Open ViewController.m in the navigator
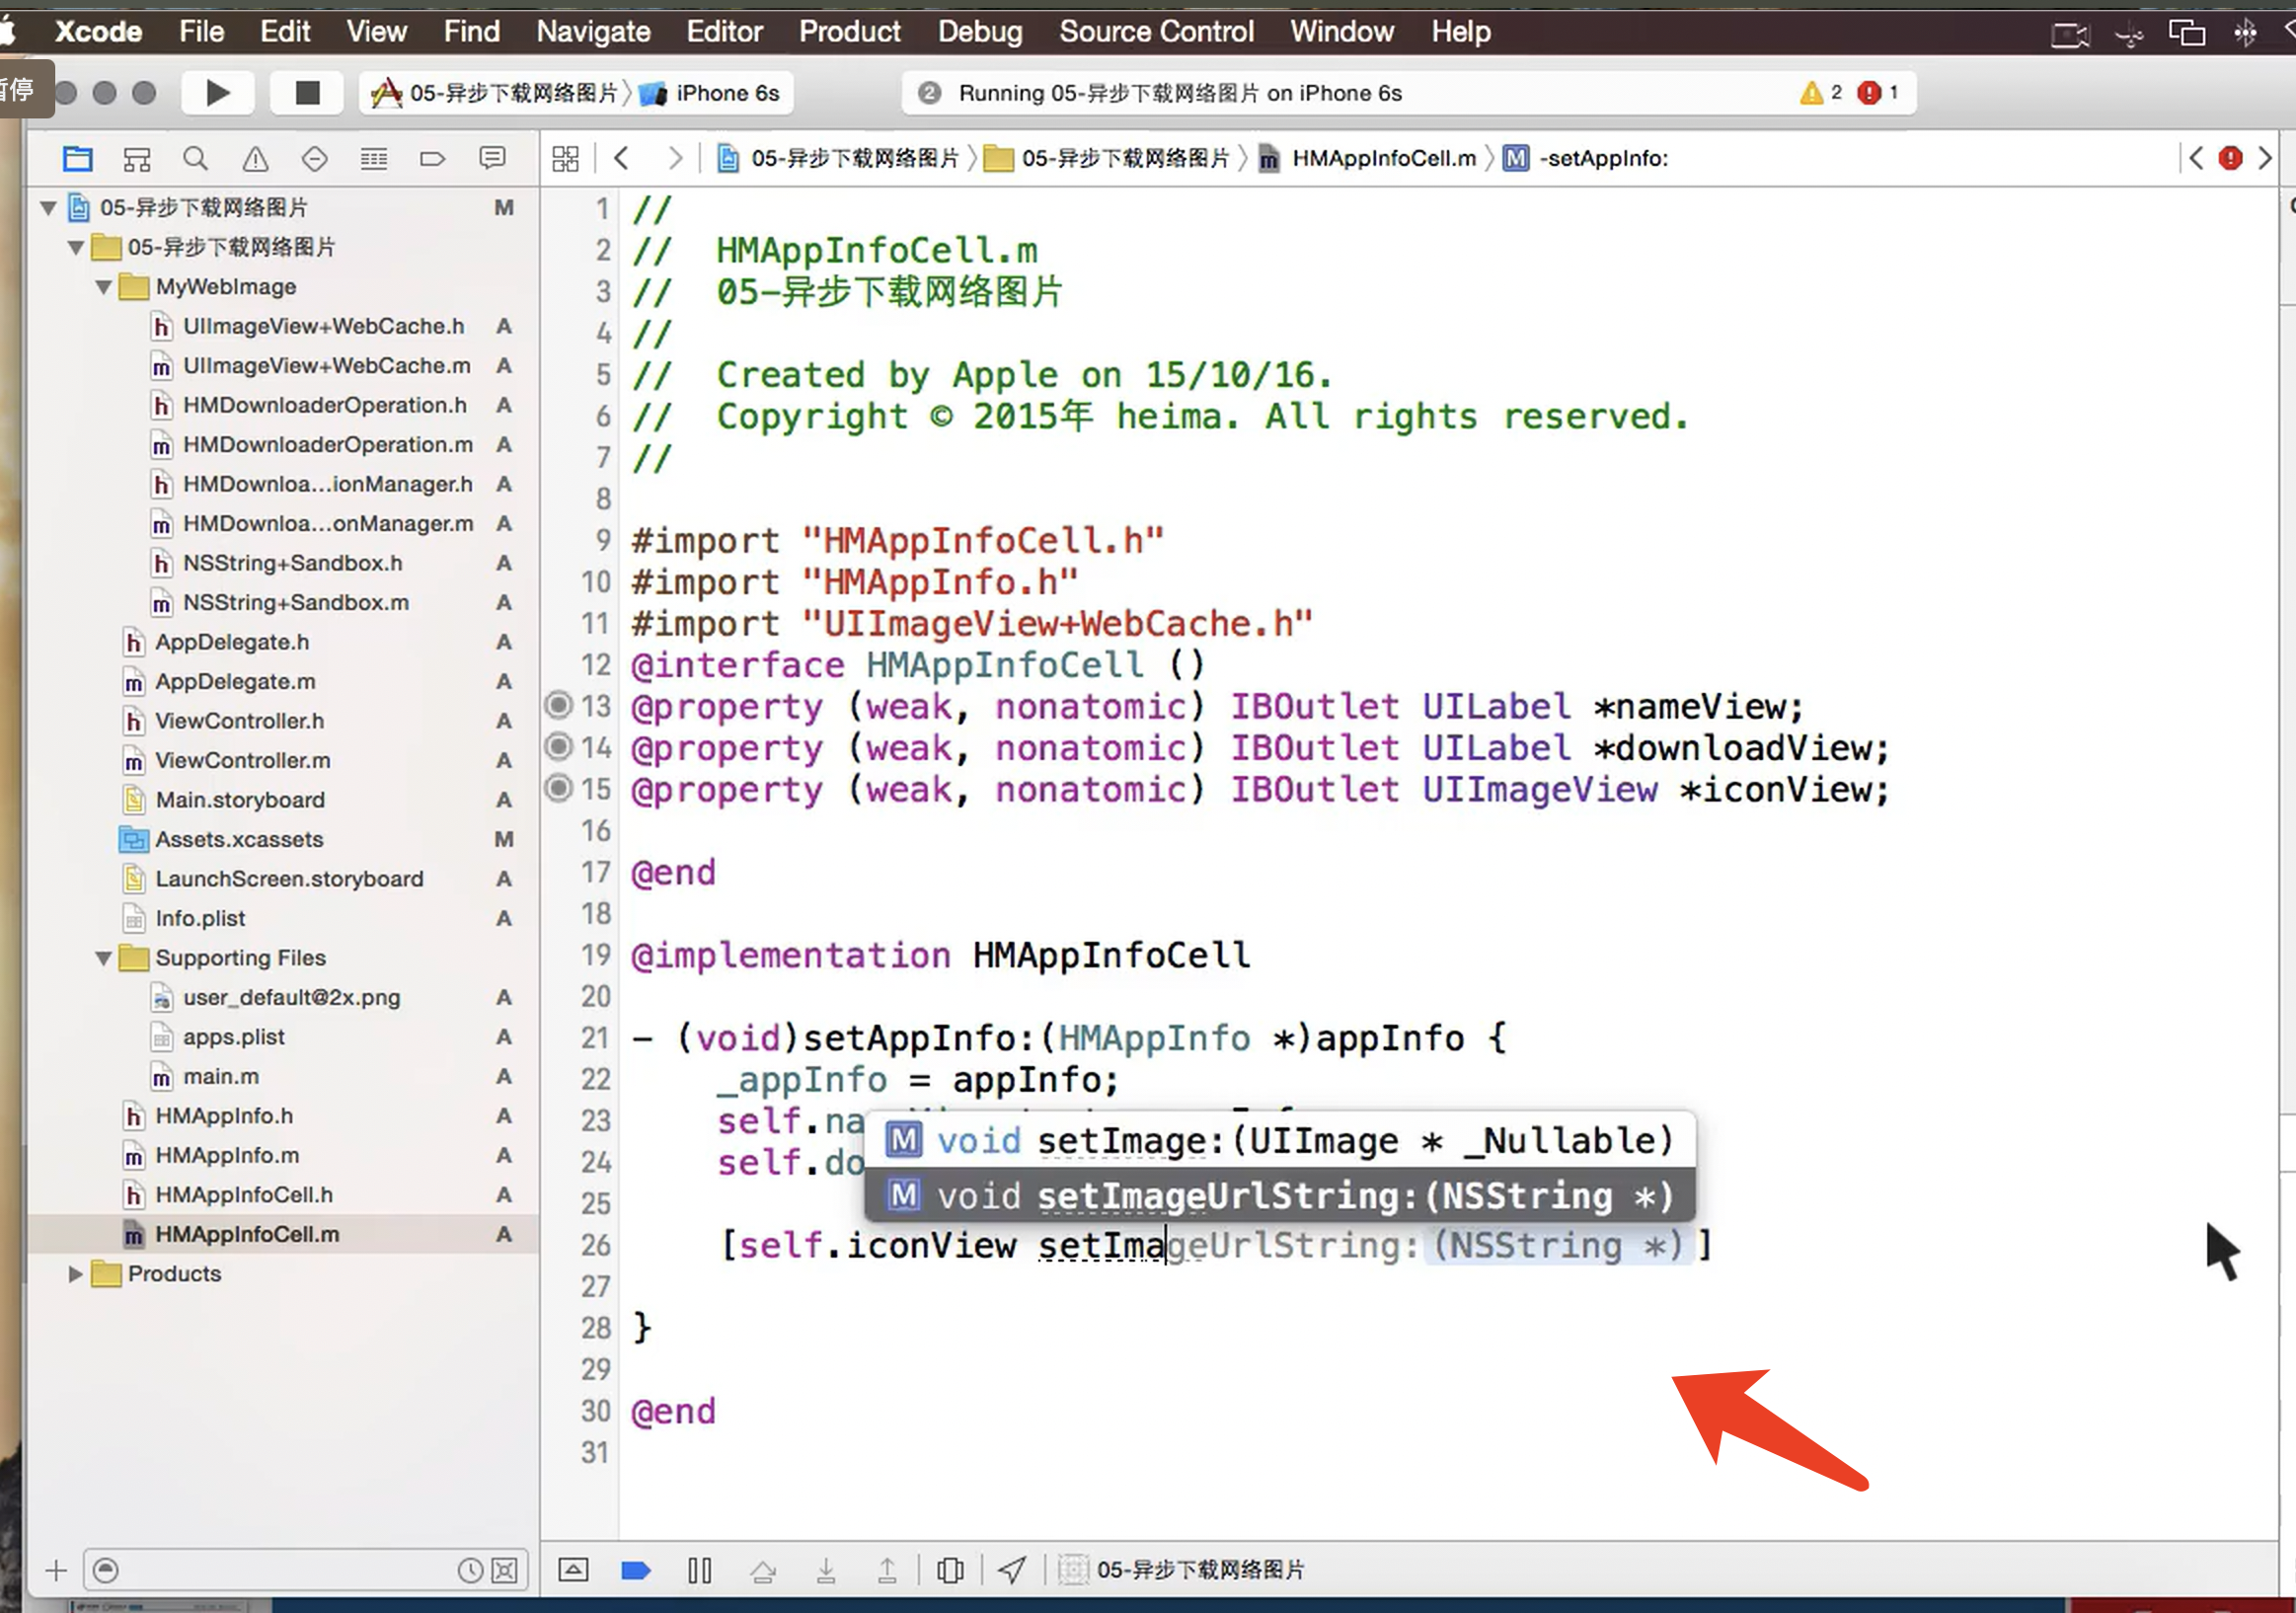 click(x=242, y=760)
